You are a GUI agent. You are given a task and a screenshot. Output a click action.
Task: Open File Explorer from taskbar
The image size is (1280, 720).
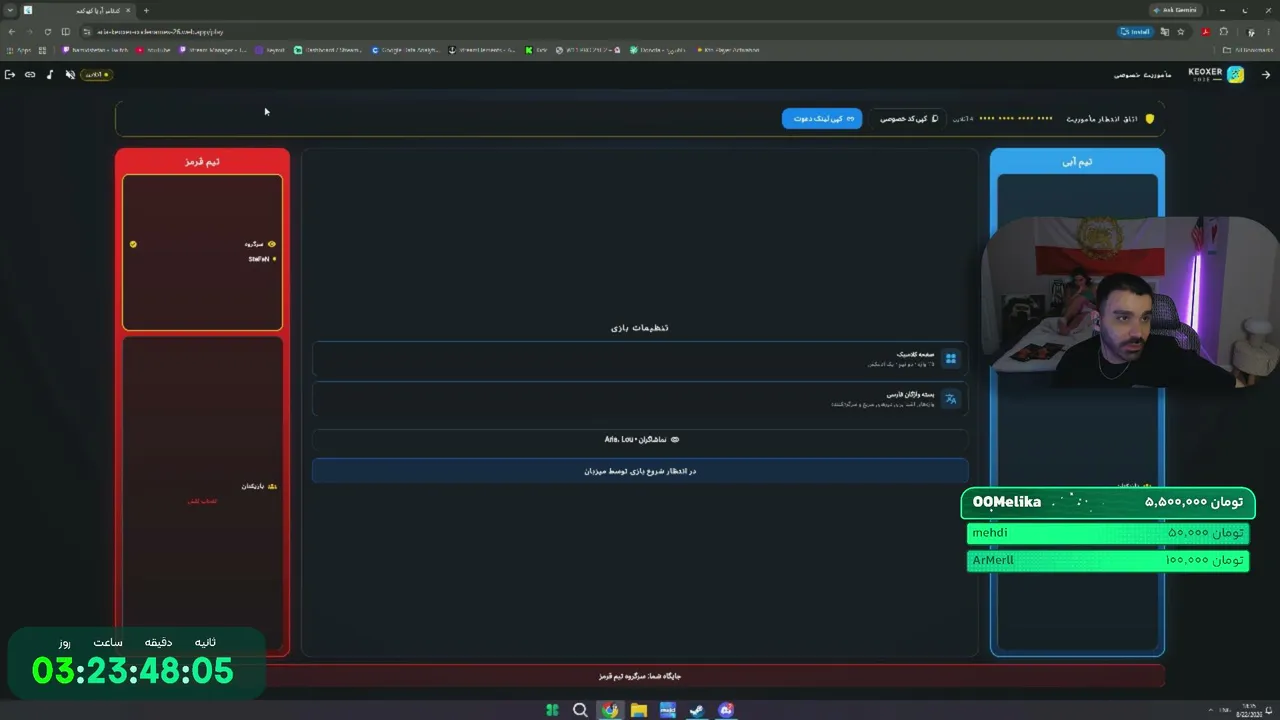[638, 710]
